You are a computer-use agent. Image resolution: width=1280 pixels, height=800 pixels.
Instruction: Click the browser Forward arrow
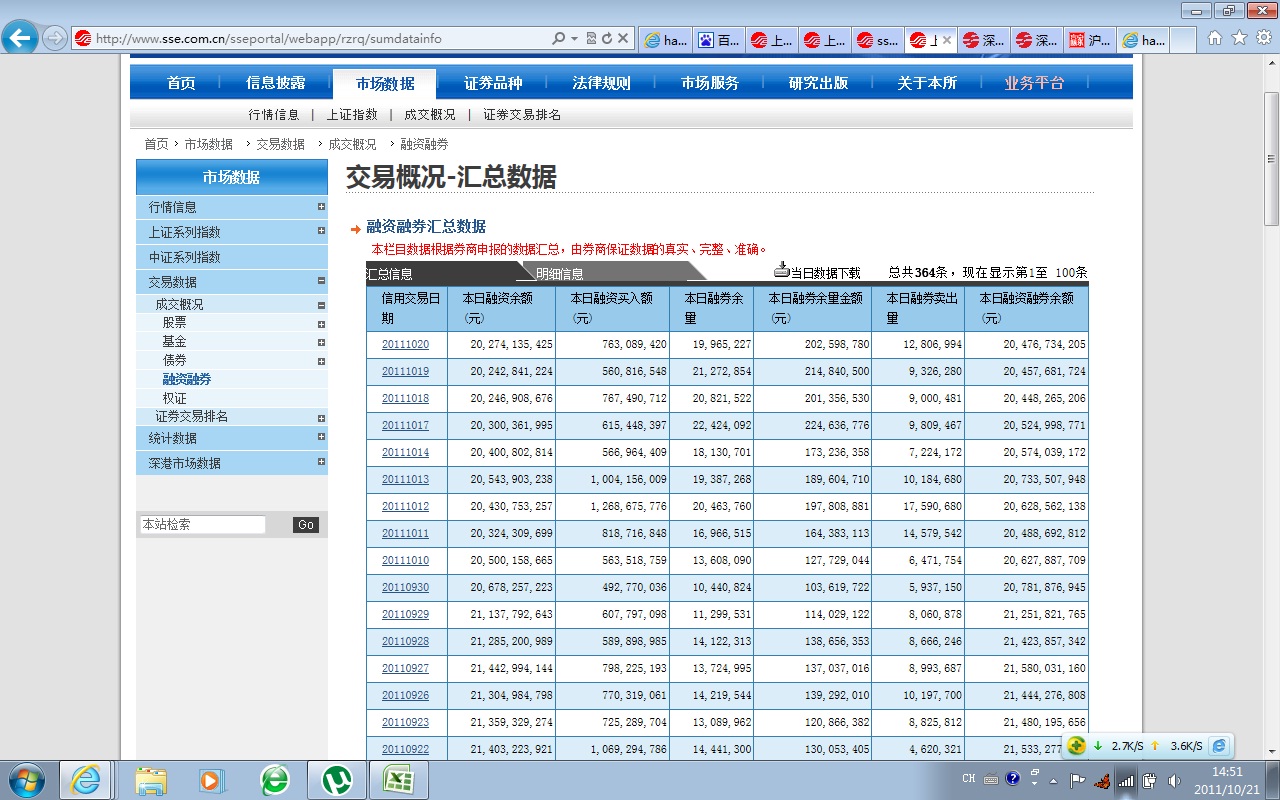point(54,39)
